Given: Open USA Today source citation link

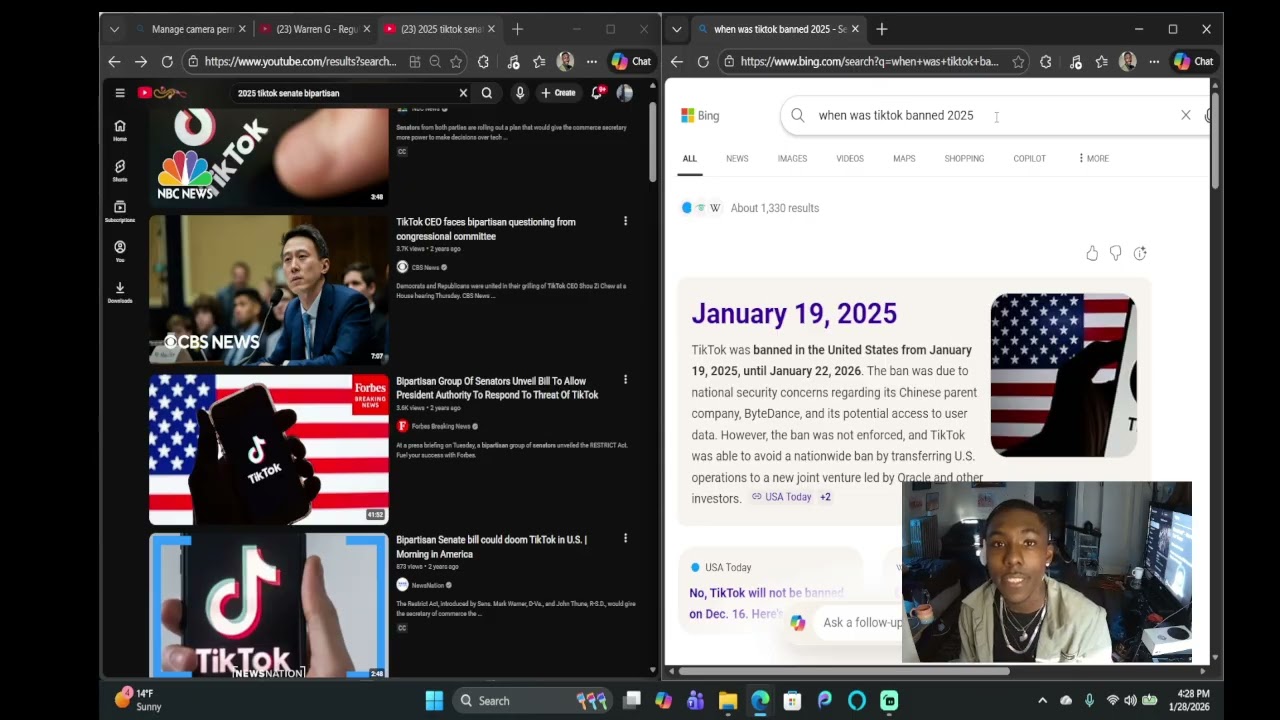Looking at the screenshot, I should click(782, 497).
